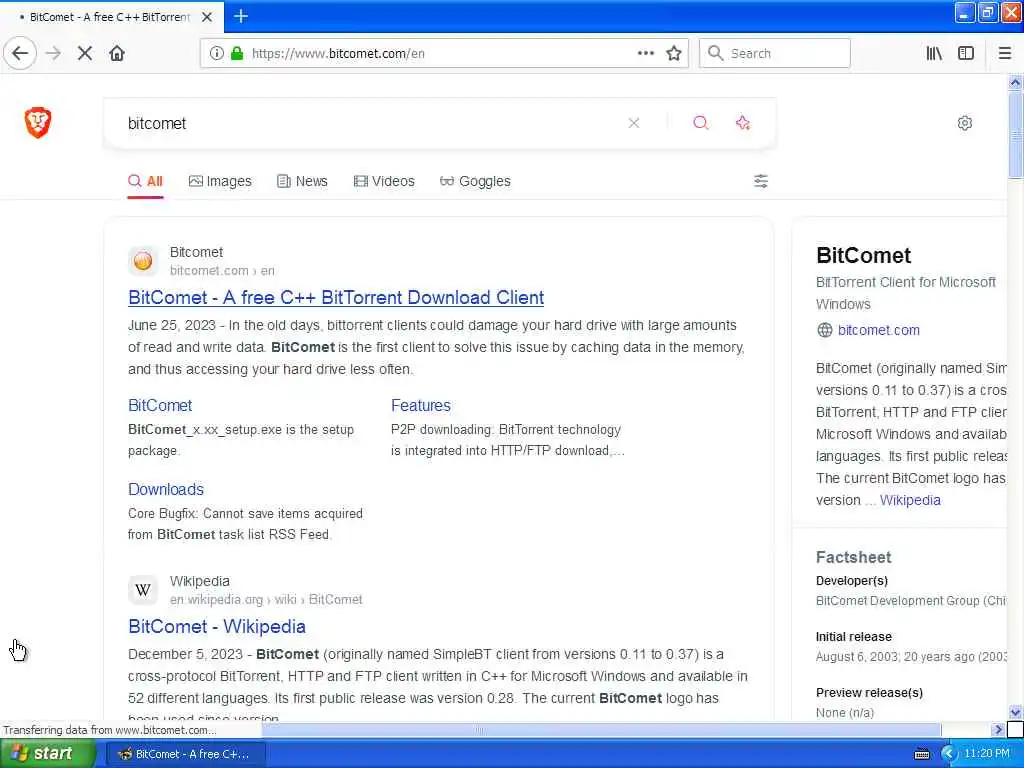Click globe icon beside bitcomet.com

(825, 330)
